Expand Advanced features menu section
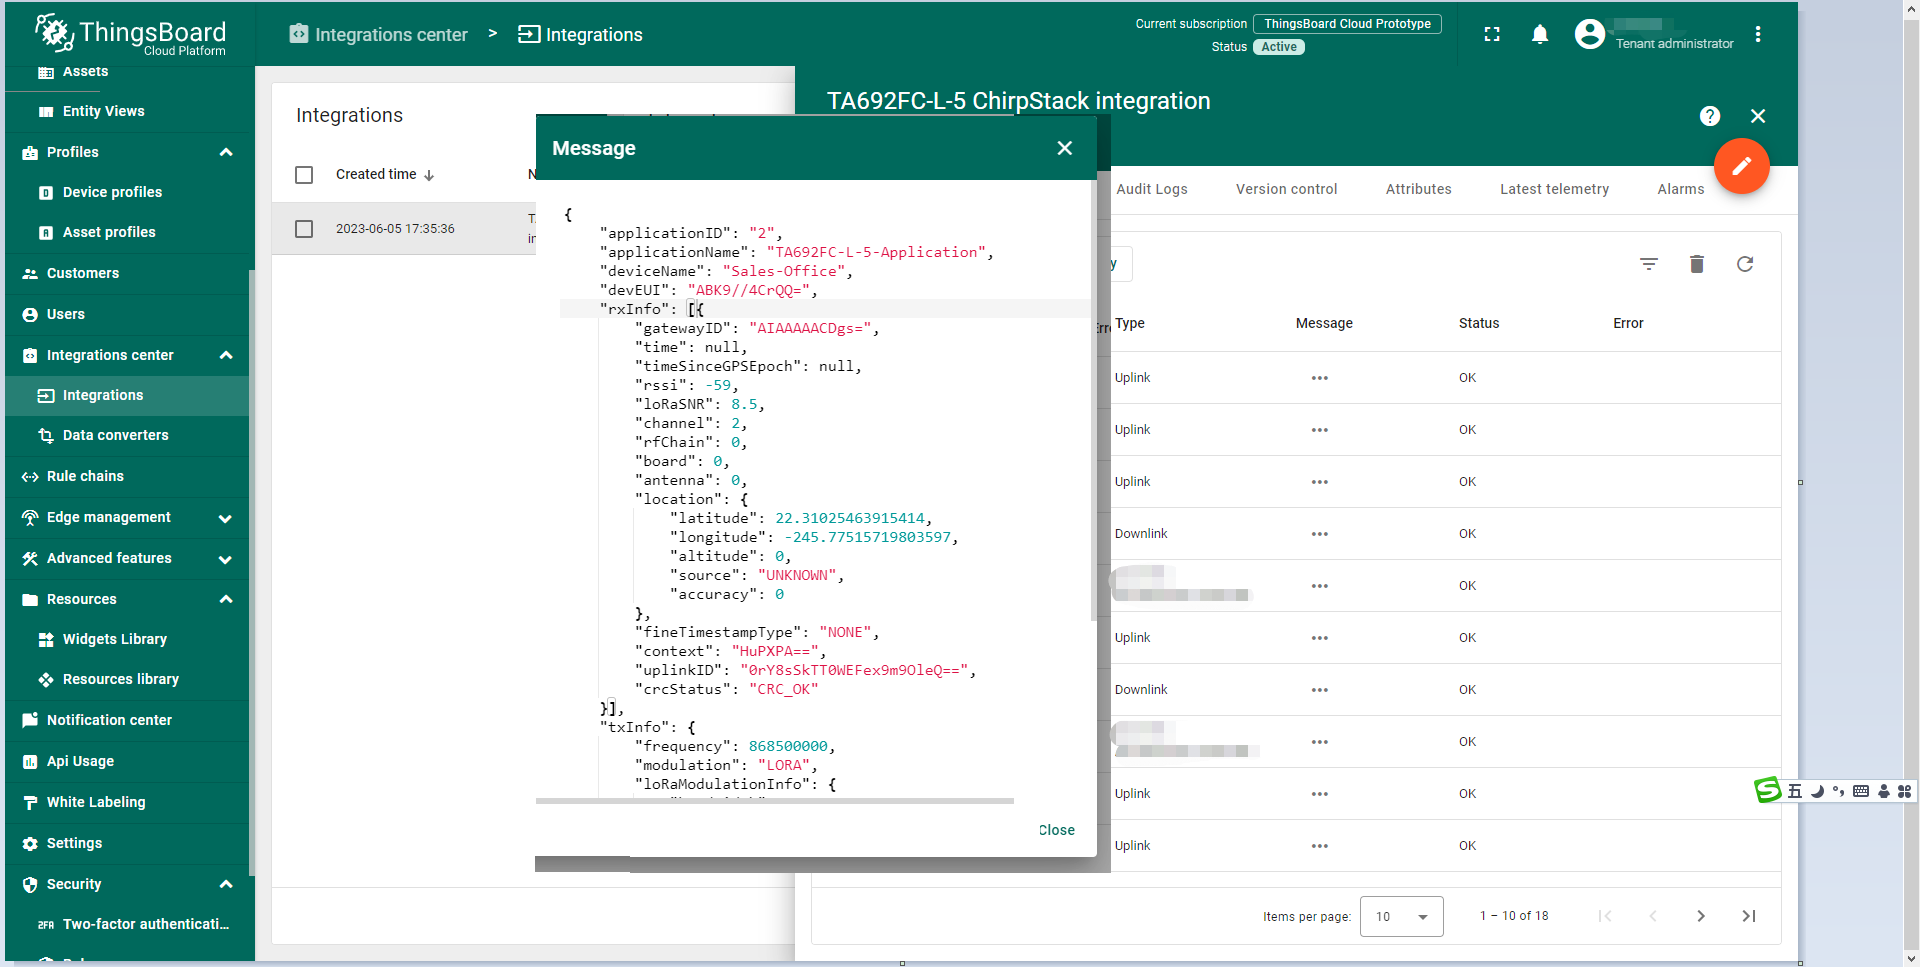 pyautogui.click(x=226, y=559)
